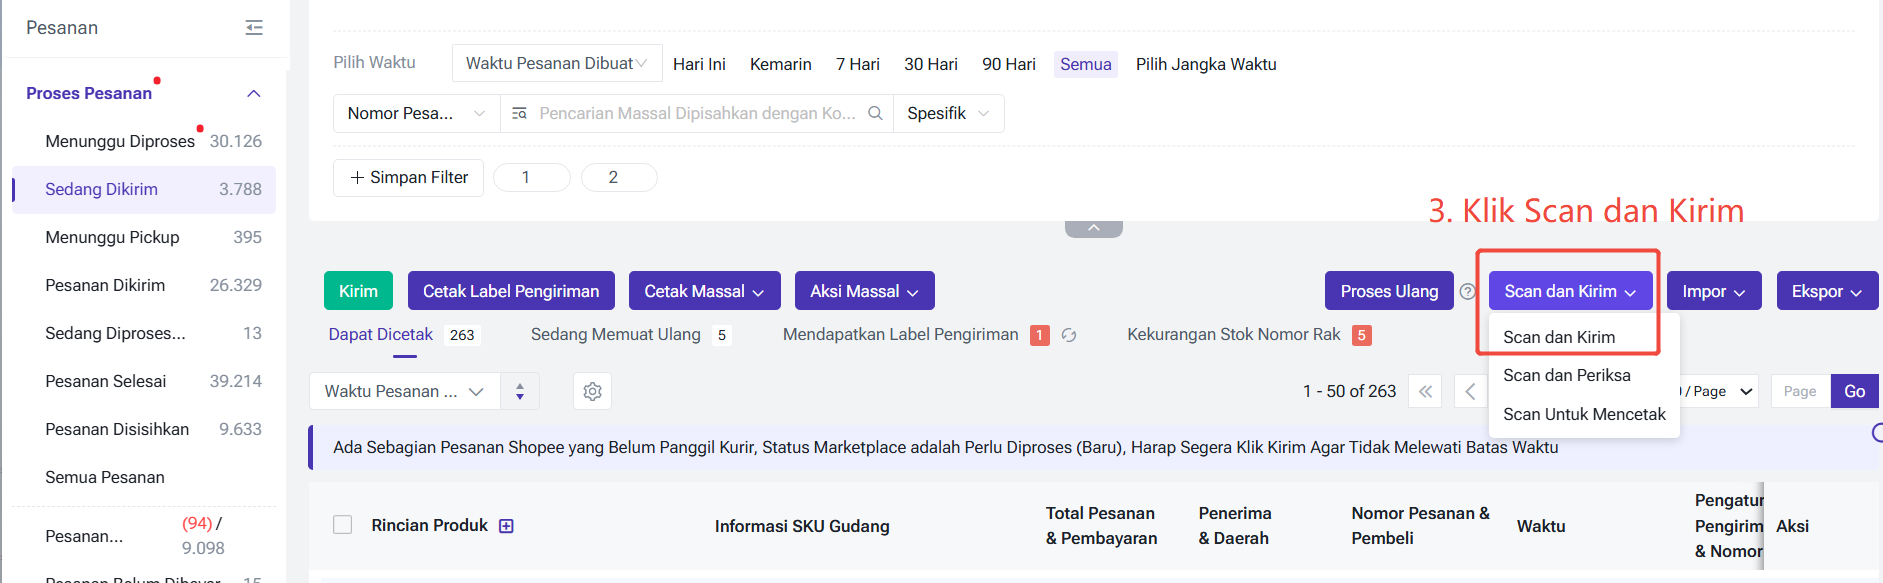Open Pesanan Dikirim in sidebar

click(x=145, y=285)
